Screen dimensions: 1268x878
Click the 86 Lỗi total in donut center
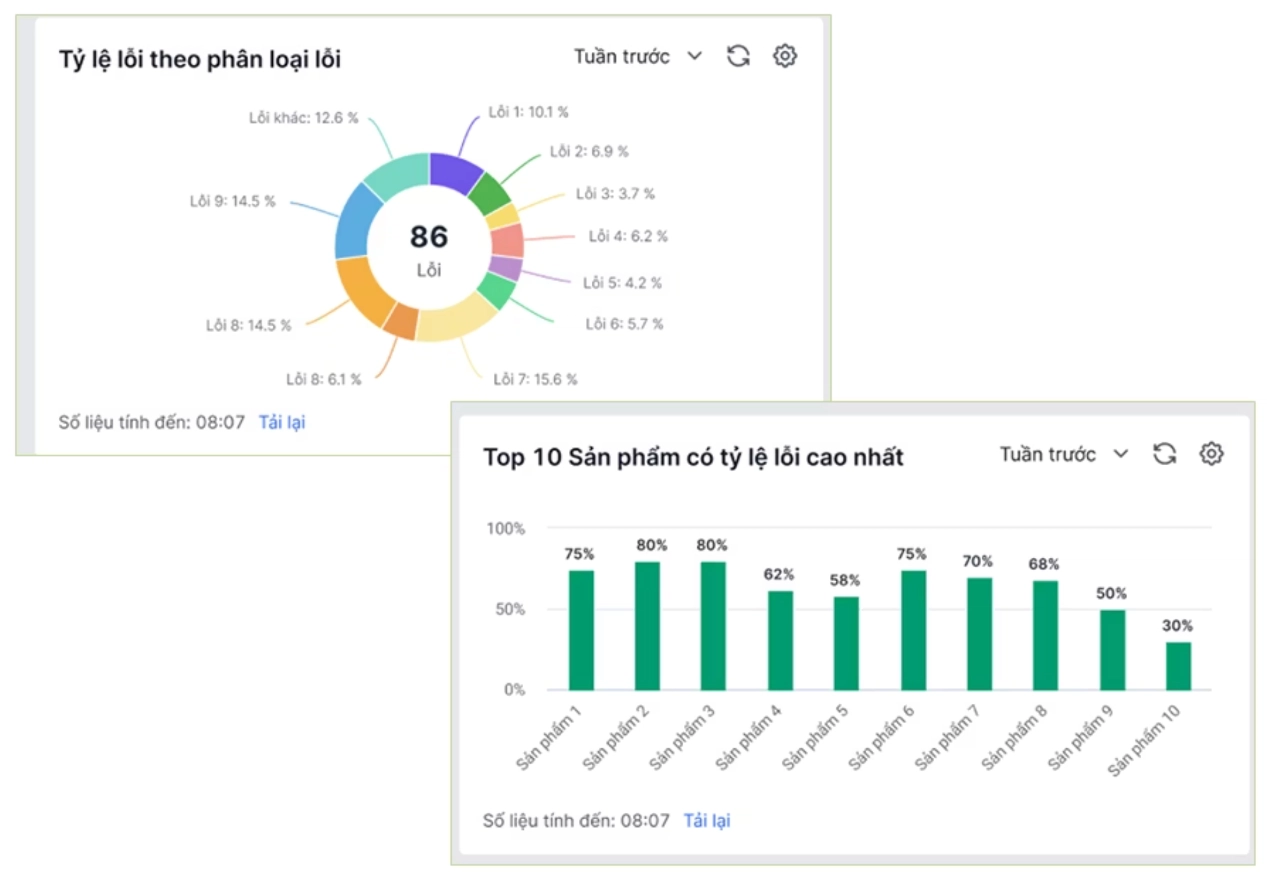tap(429, 248)
